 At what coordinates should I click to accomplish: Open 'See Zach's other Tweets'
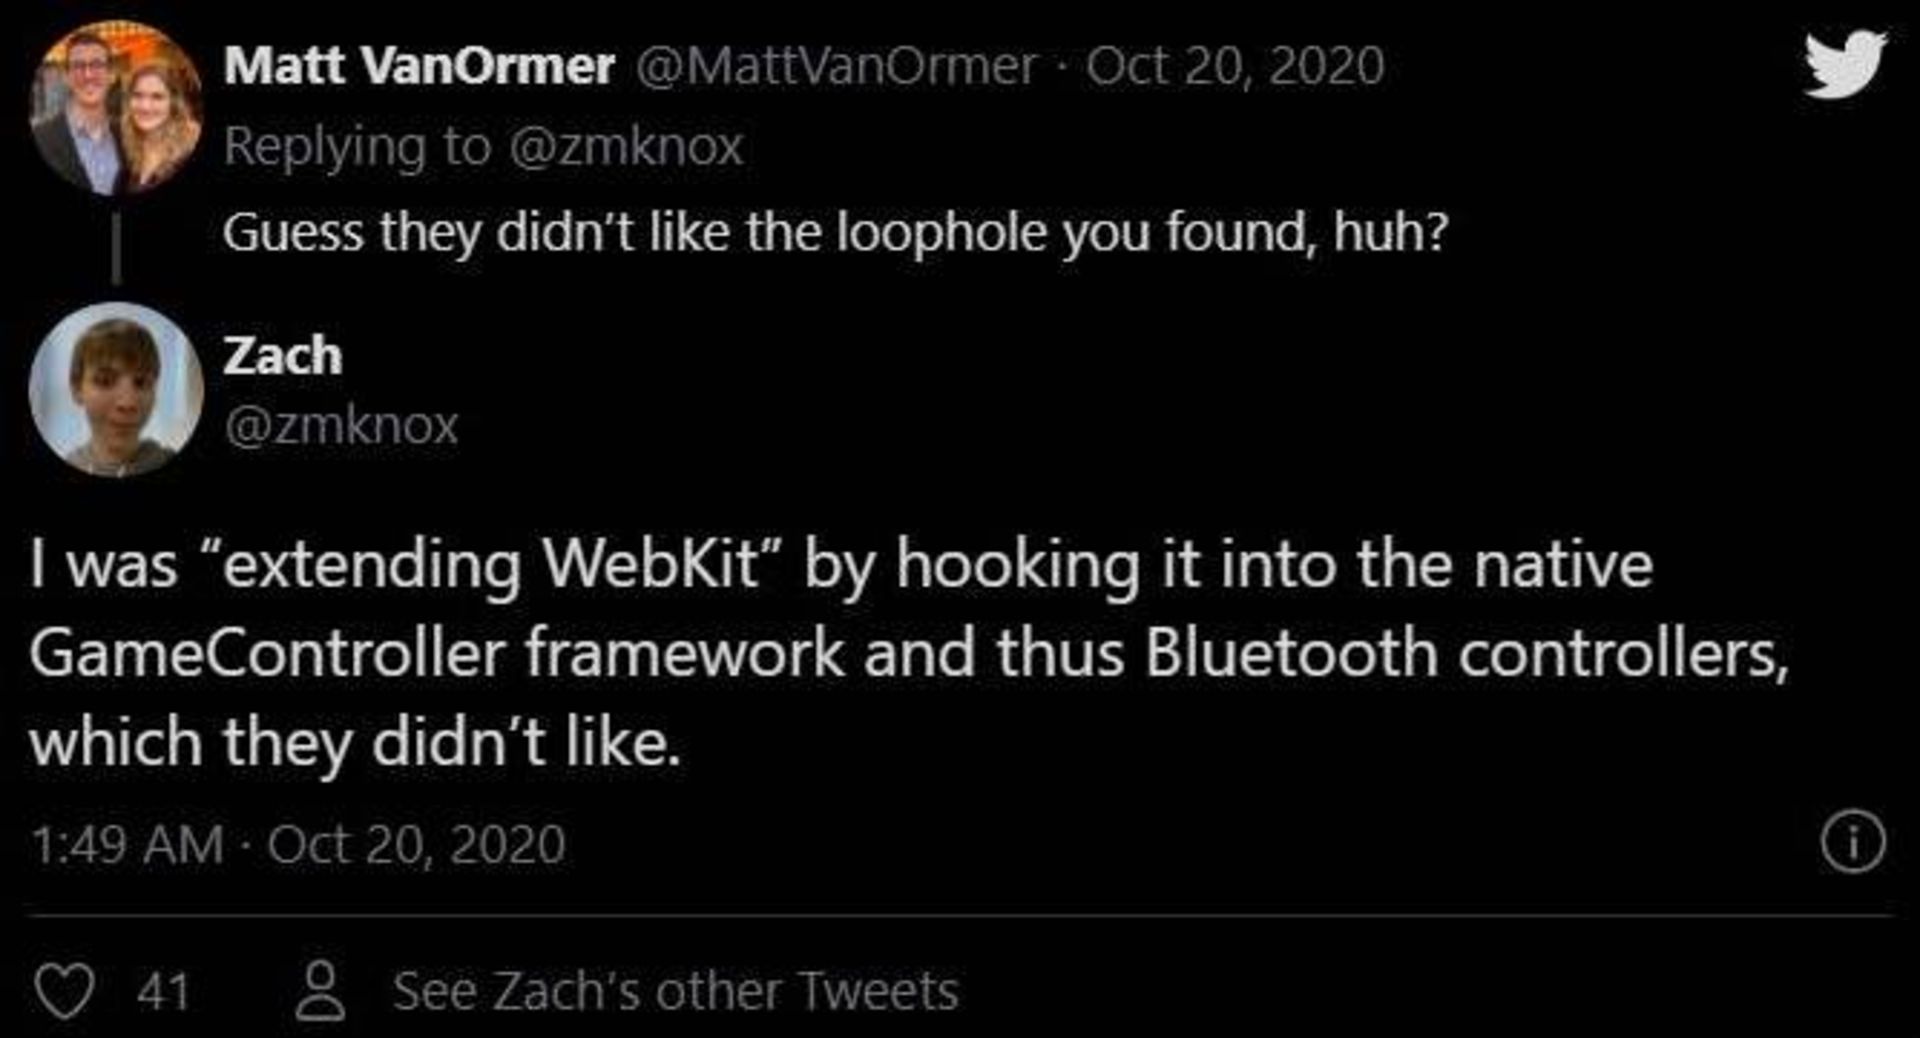click(x=675, y=992)
